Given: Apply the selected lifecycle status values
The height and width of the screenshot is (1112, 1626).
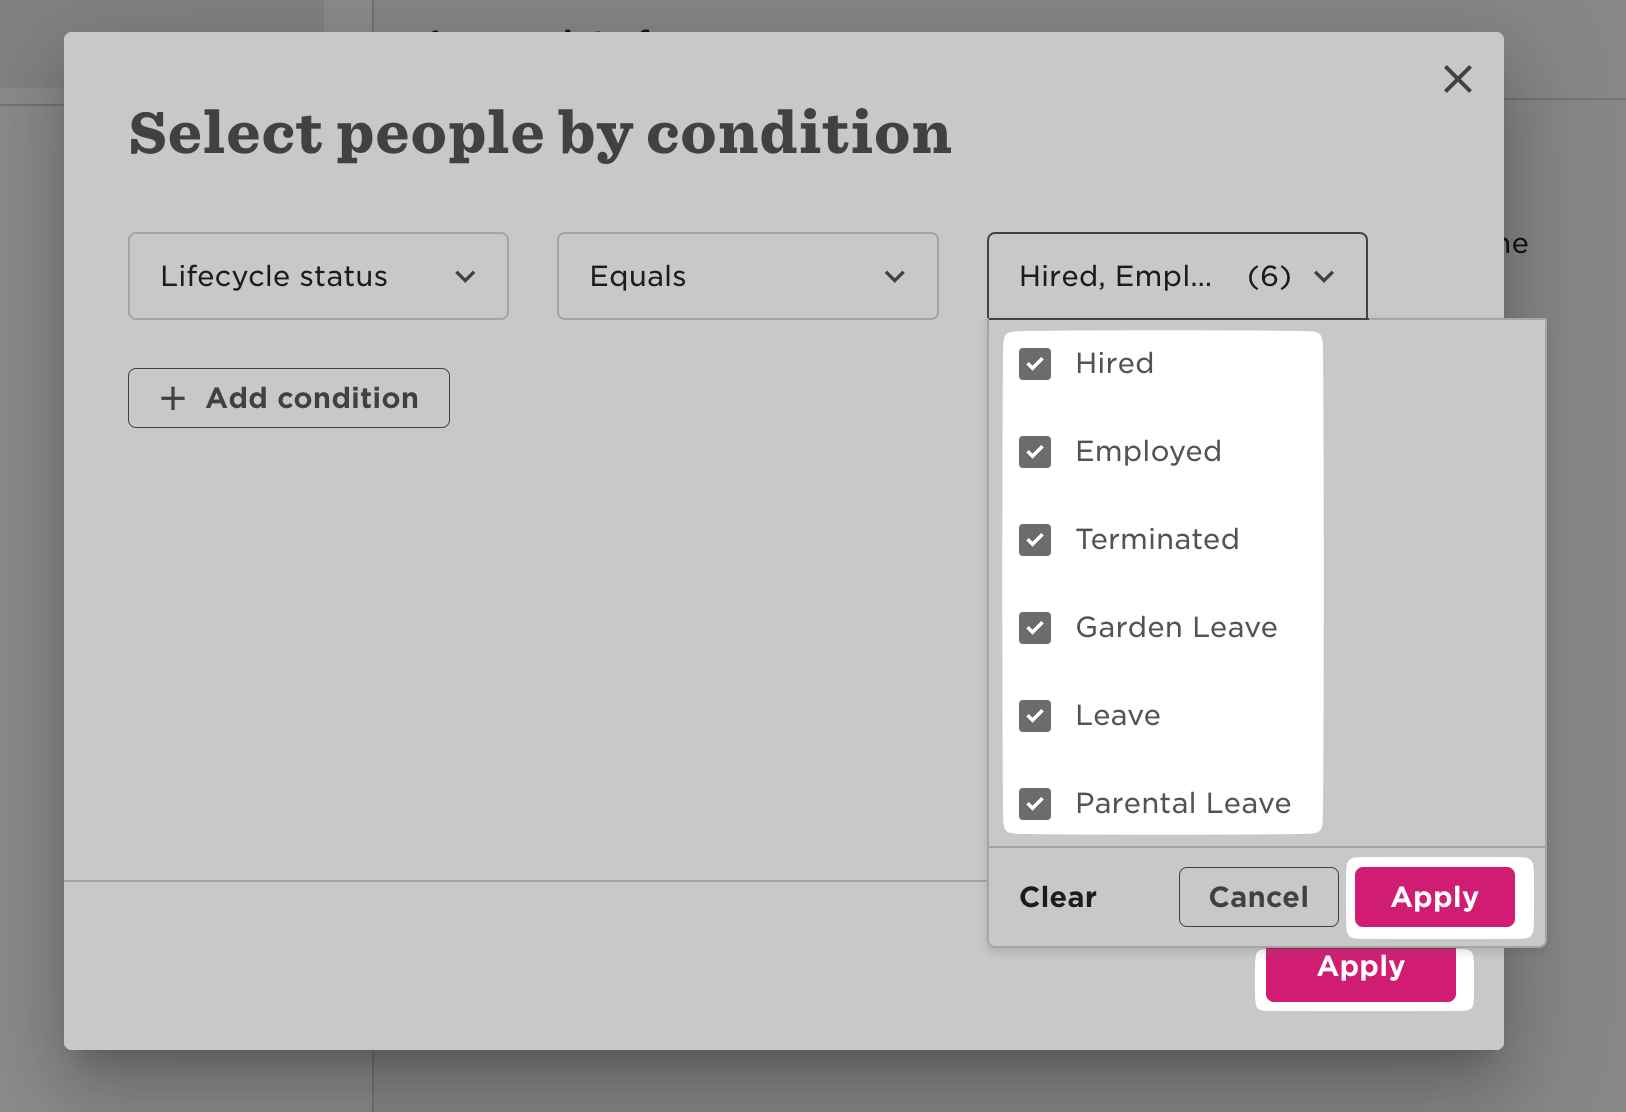Looking at the screenshot, I should [1434, 897].
